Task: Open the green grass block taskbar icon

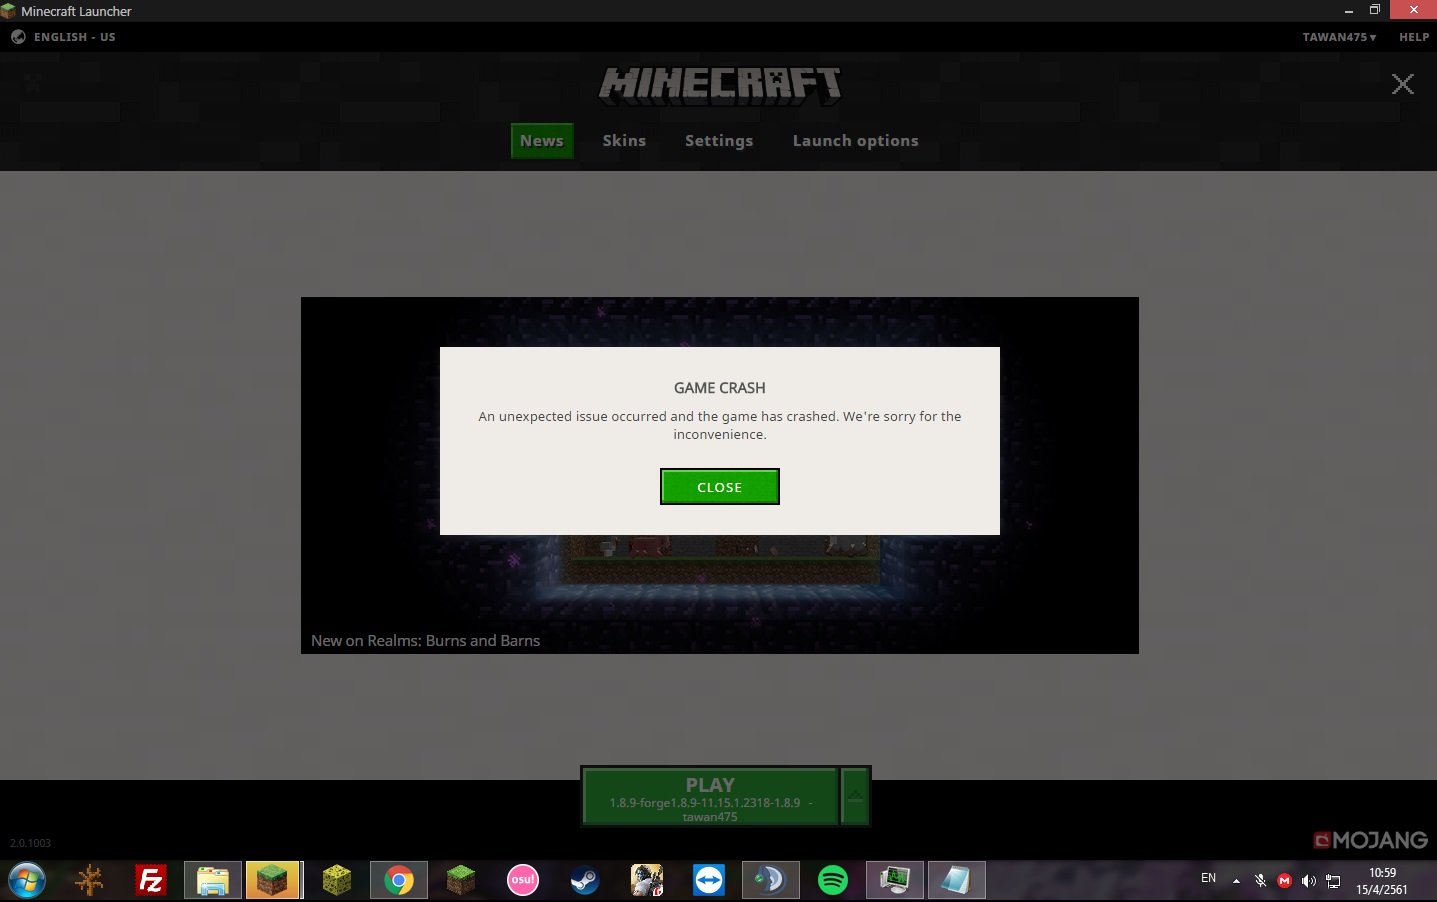Action: [461, 881]
